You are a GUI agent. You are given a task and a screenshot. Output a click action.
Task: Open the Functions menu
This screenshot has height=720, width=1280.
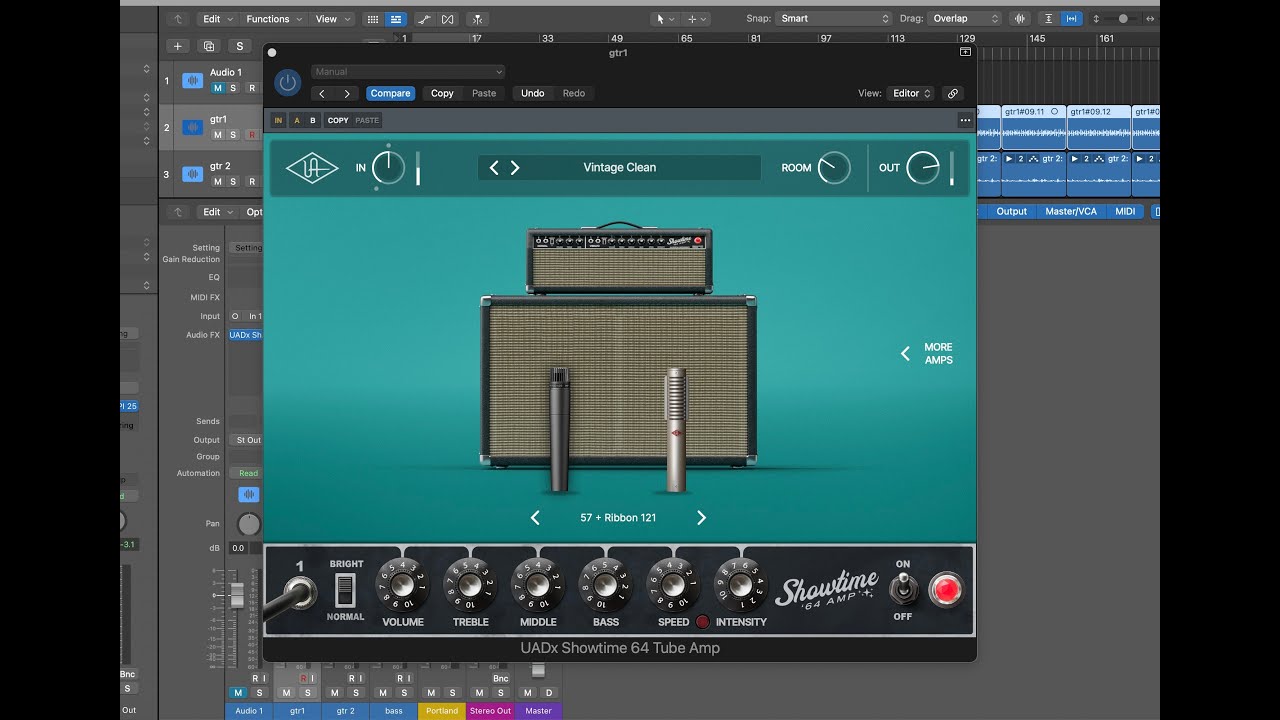pos(273,19)
